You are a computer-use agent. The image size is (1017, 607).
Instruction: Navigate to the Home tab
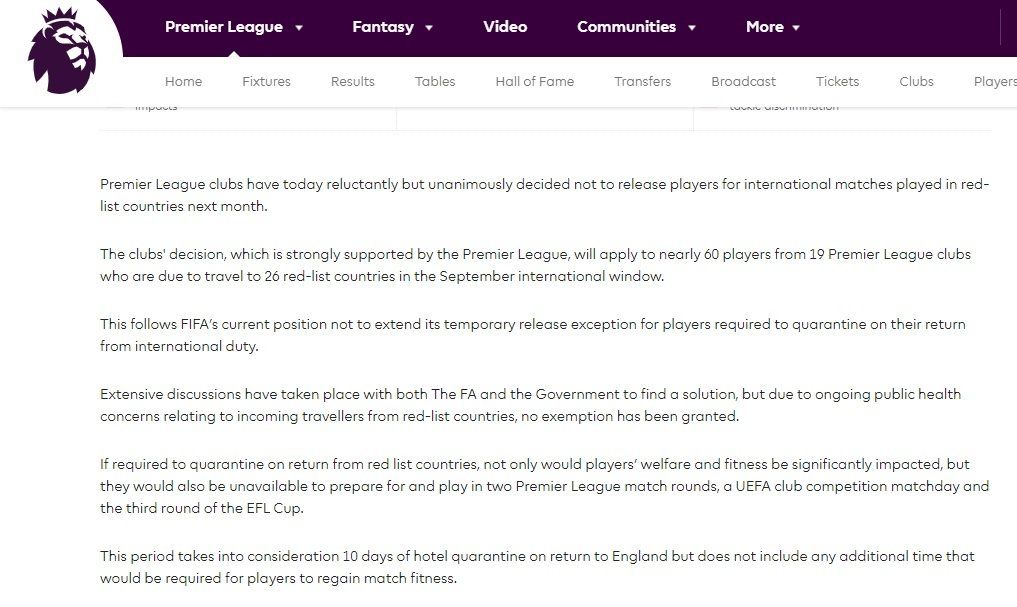click(183, 81)
